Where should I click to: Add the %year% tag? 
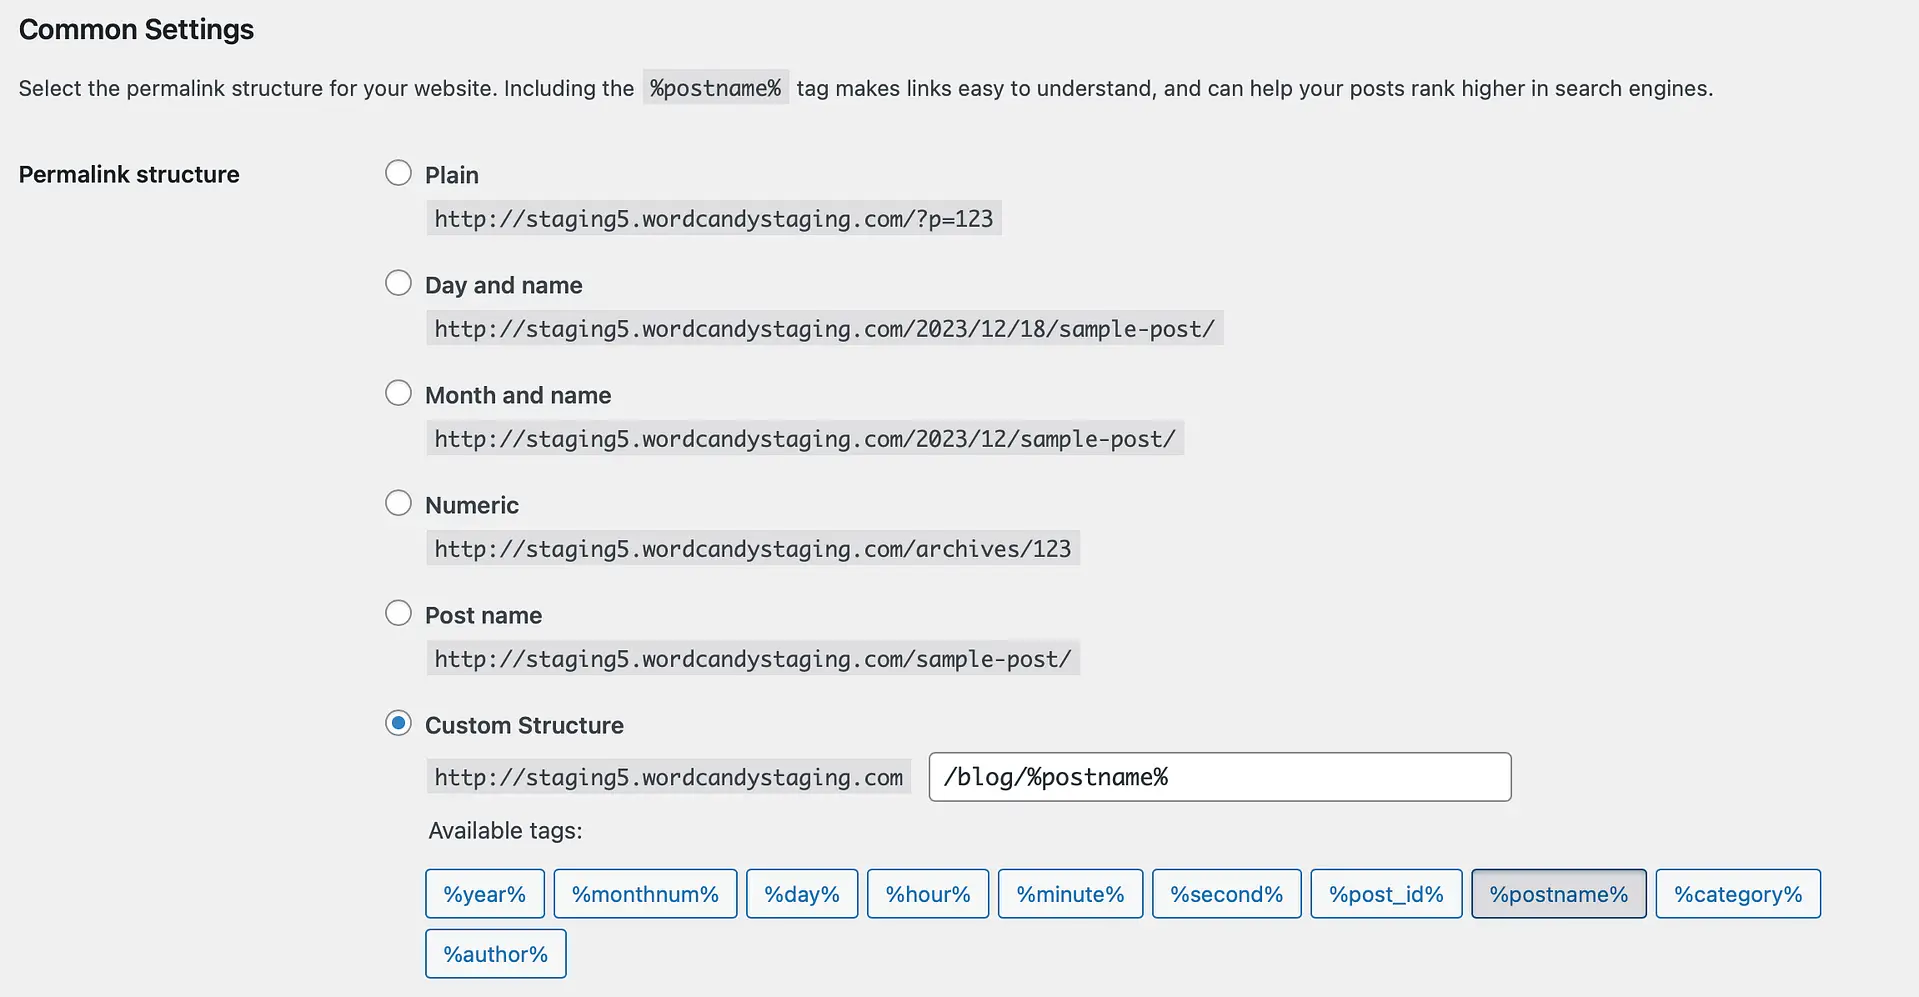pyautogui.click(x=485, y=894)
